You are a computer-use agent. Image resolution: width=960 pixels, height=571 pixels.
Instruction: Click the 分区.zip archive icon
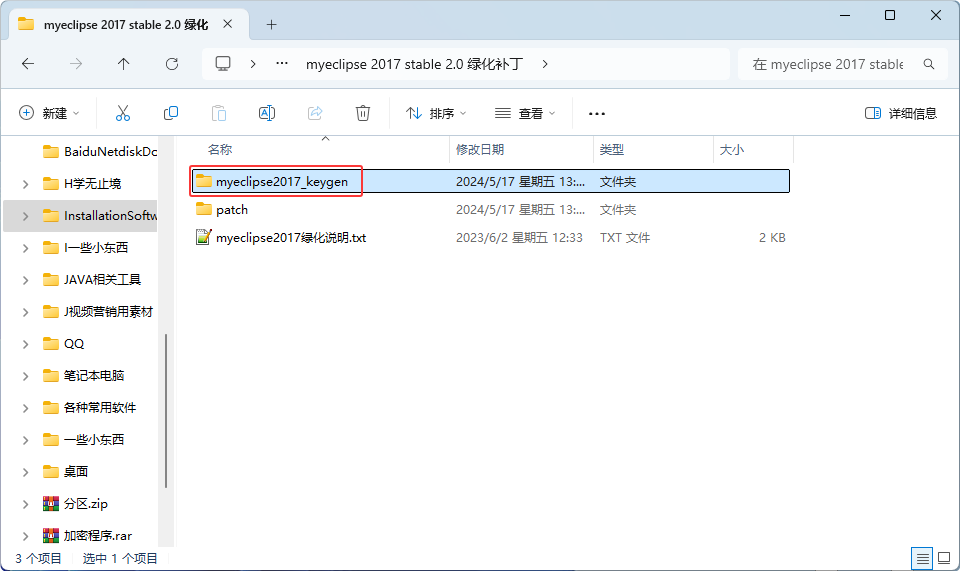51,504
